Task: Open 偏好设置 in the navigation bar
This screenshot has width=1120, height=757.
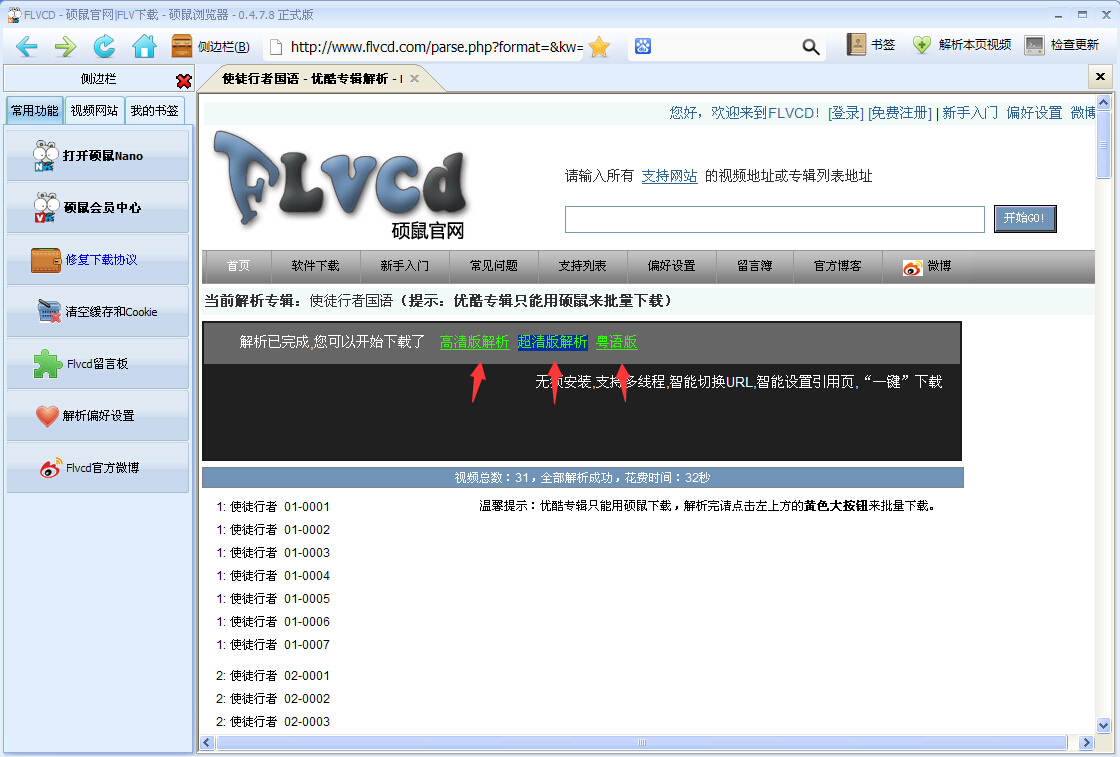Action: click(x=671, y=266)
